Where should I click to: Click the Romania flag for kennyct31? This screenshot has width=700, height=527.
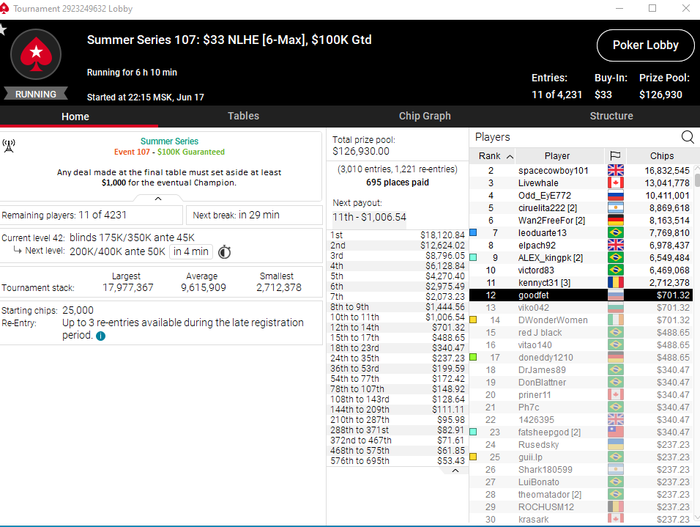[616, 283]
